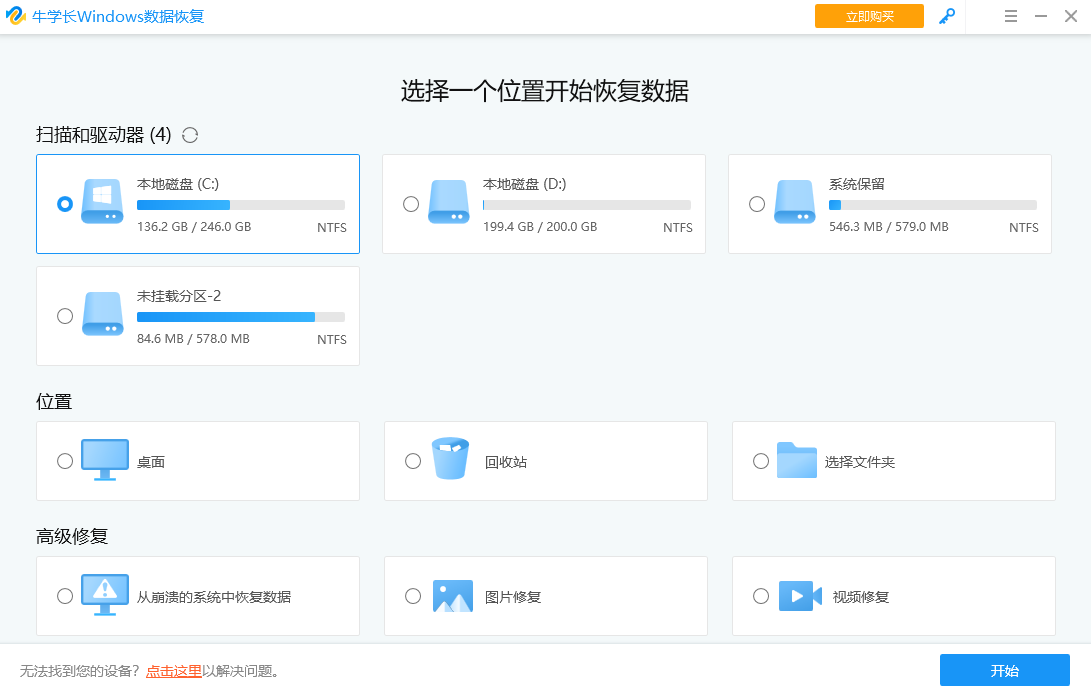Choose 未挂载分区-2 via its radio button
1091x693 pixels.
65,316
